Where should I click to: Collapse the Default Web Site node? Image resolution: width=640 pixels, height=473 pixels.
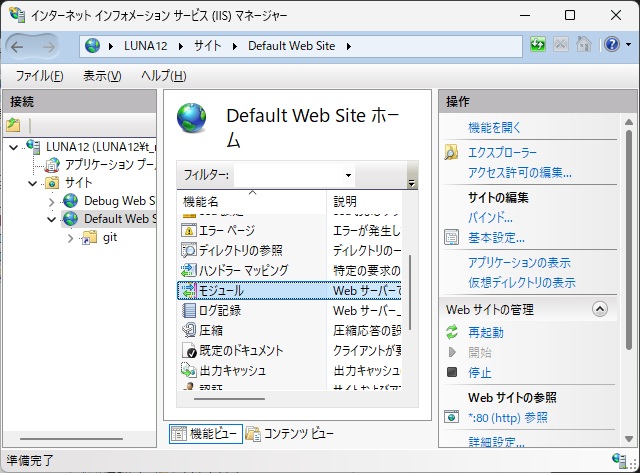[51, 220]
